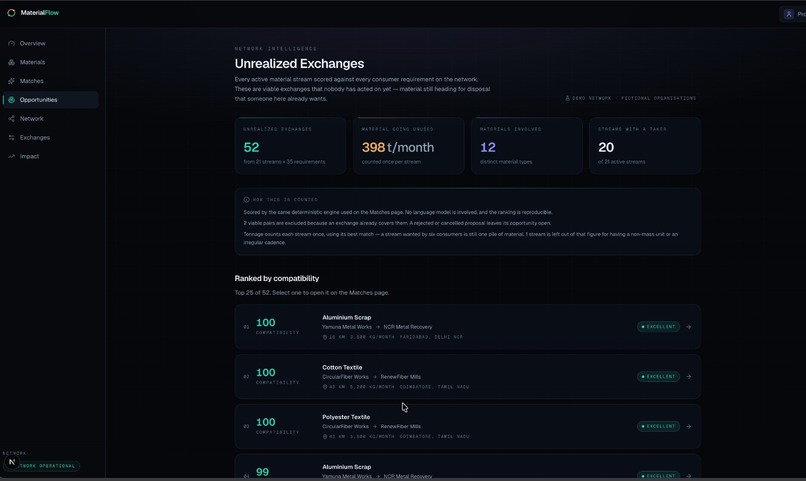Click arrow on first Aluminium Scrap row
The image size is (806, 481).
688,327
